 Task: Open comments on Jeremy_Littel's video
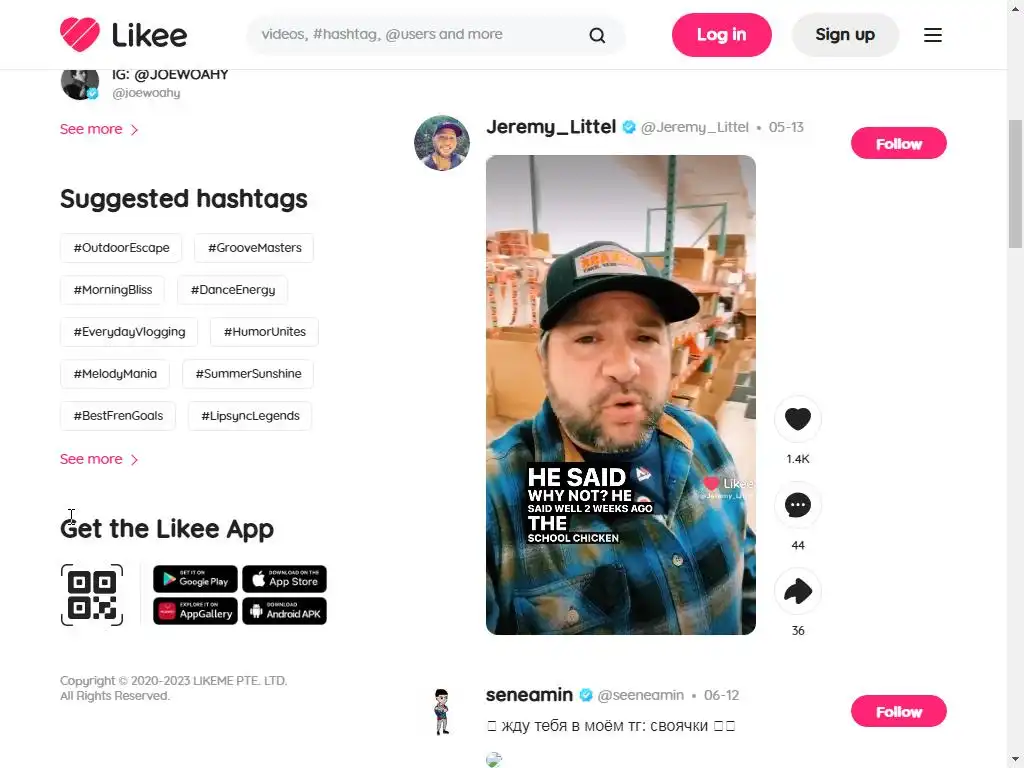pos(797,505)
